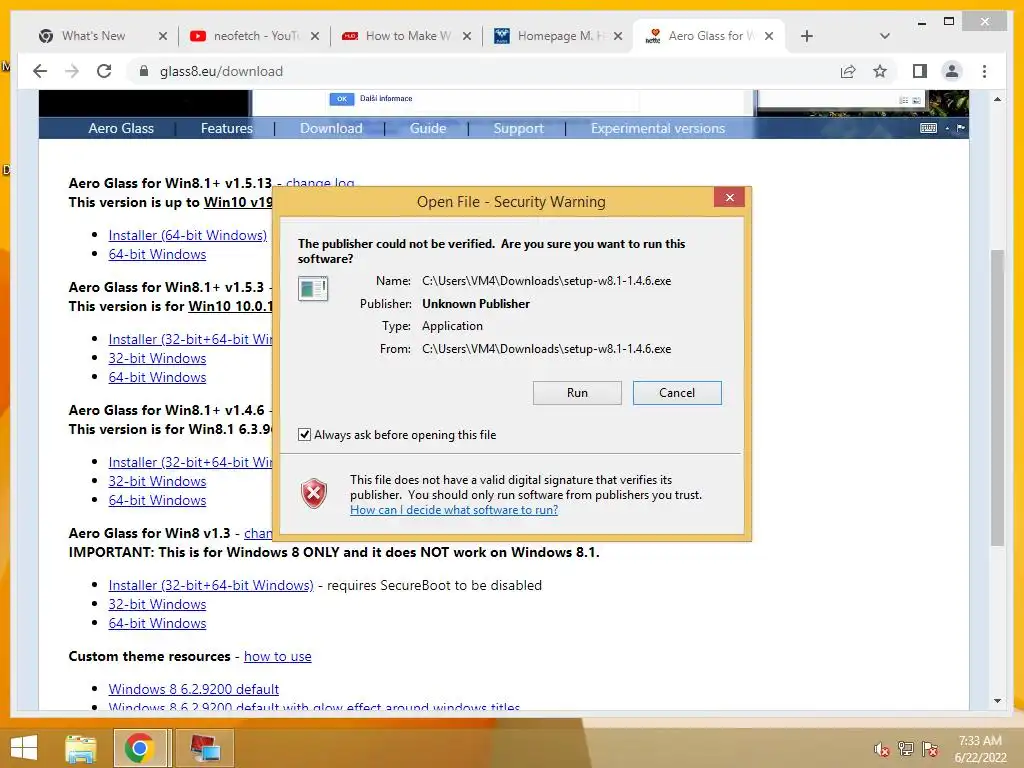Click 64-bit Windows link under v1.5.13

pyautogui.click(x=157, y=254)
